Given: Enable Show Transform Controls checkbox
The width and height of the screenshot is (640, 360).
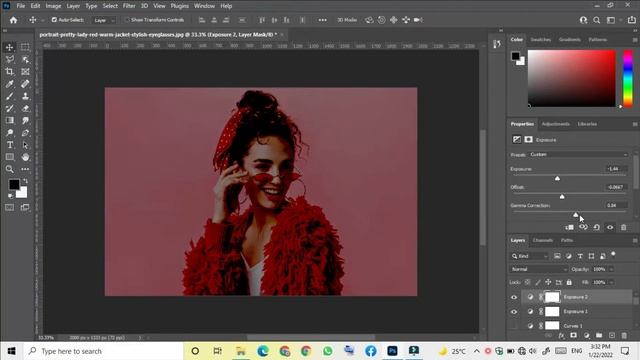Looking at the screenshot, I should [127, 20].
